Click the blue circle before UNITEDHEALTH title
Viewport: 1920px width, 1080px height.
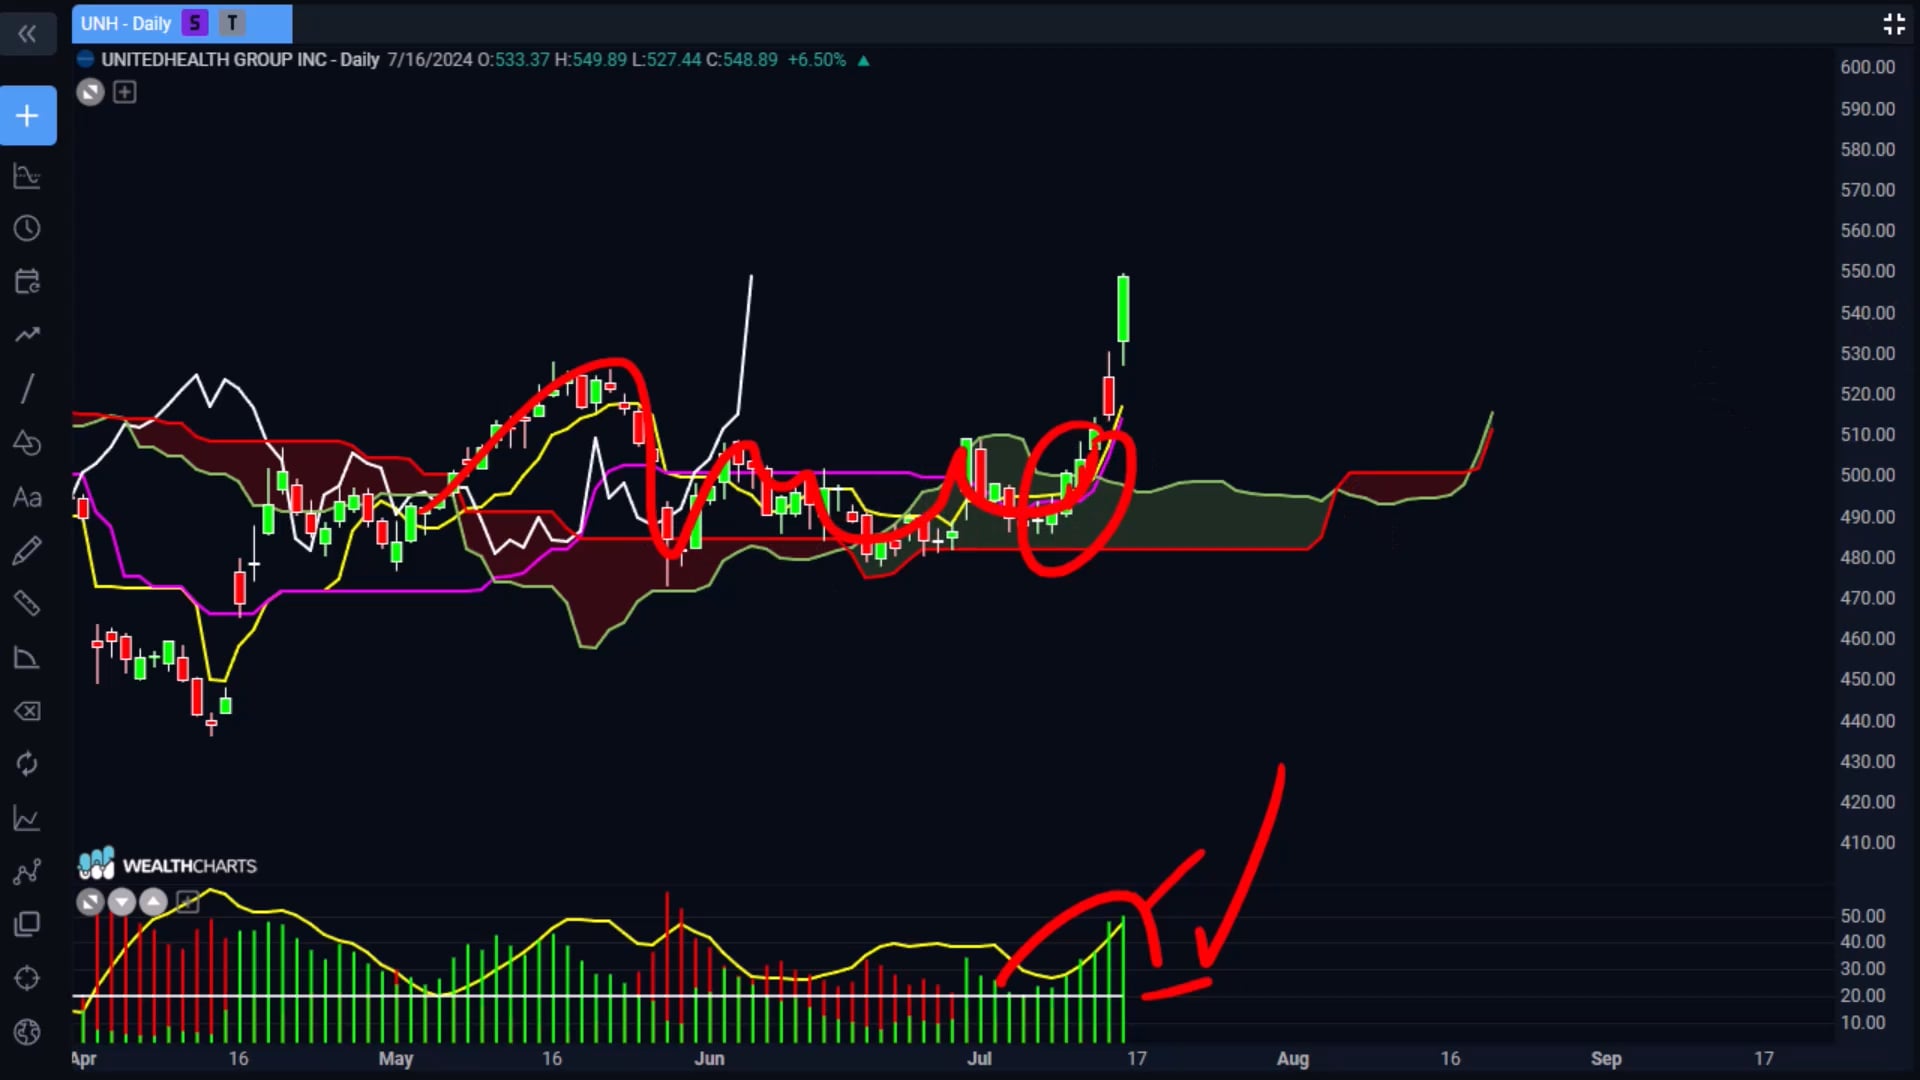86,59
